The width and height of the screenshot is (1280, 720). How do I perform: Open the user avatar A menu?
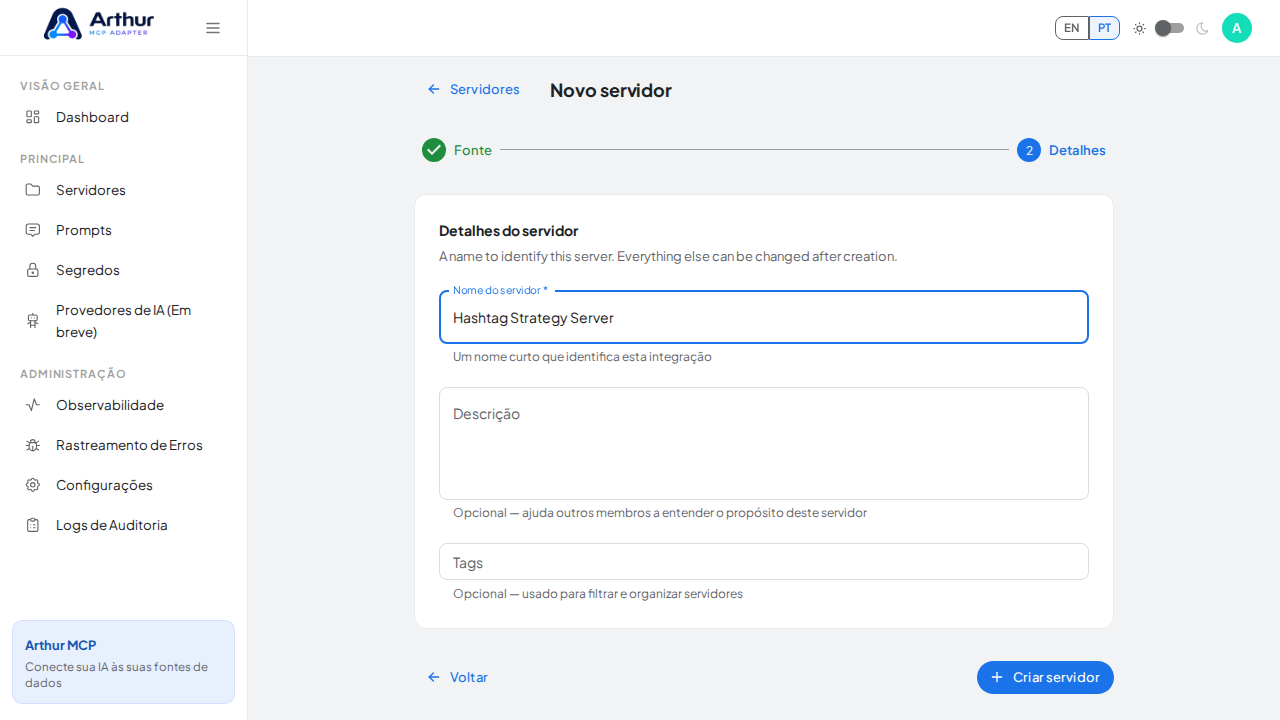(x=1237, y=28)
